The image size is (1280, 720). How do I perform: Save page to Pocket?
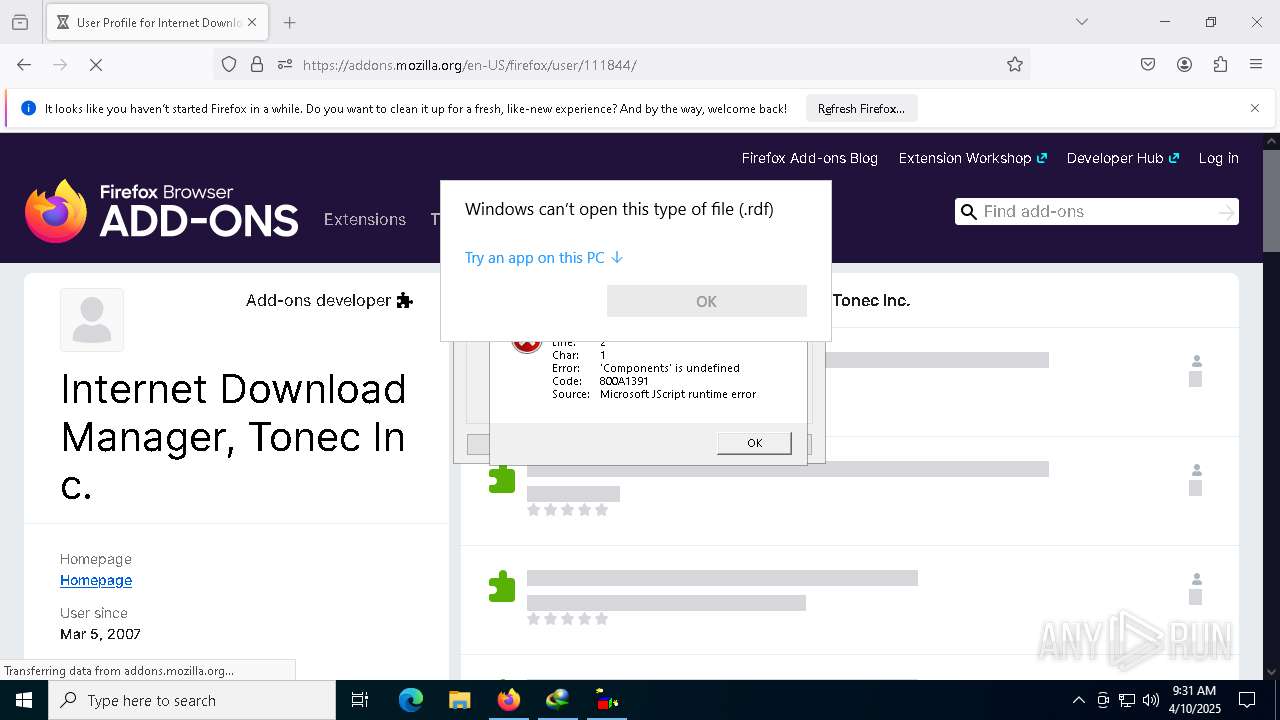pos(1148,65)
